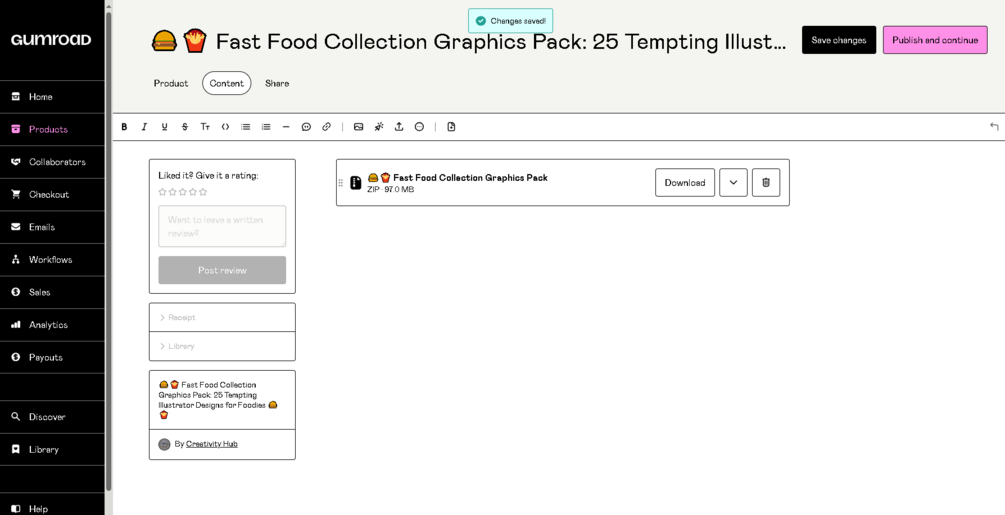Switch to the Share tab
The width and height of the screenshot is (1005, 515).
click(277, 83)
